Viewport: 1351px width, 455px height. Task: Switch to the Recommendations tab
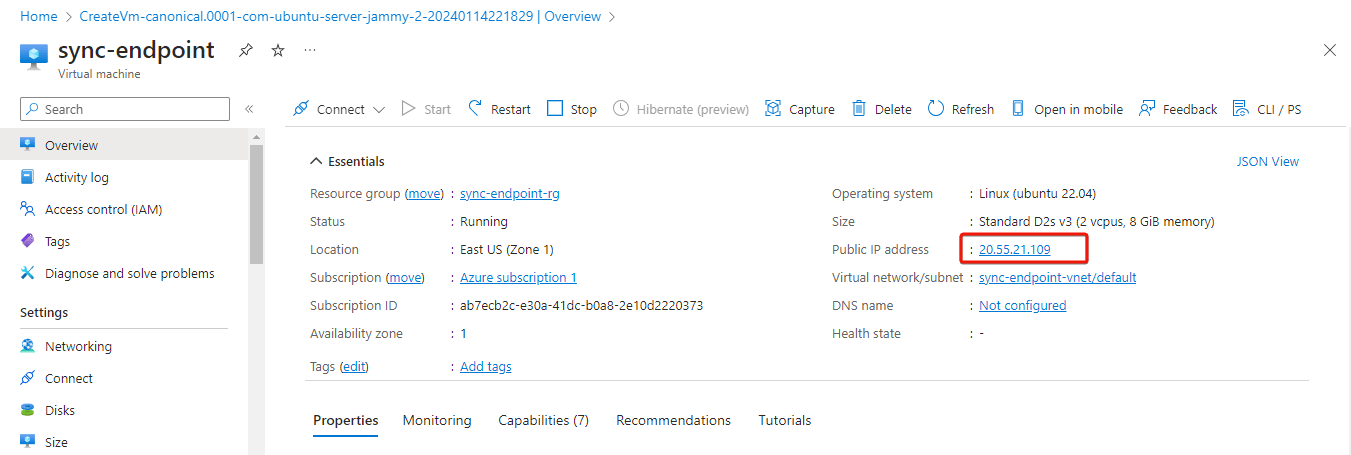coord(674,421)
